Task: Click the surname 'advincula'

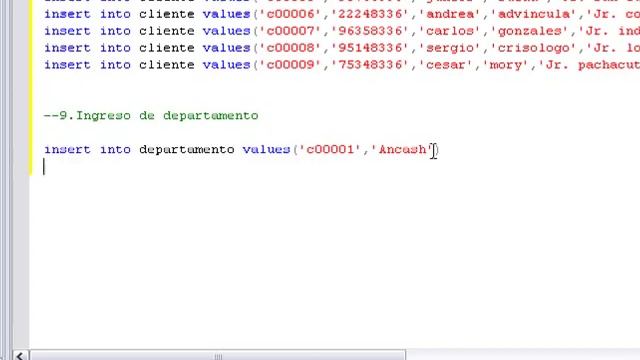Action: tap(534, 14)
